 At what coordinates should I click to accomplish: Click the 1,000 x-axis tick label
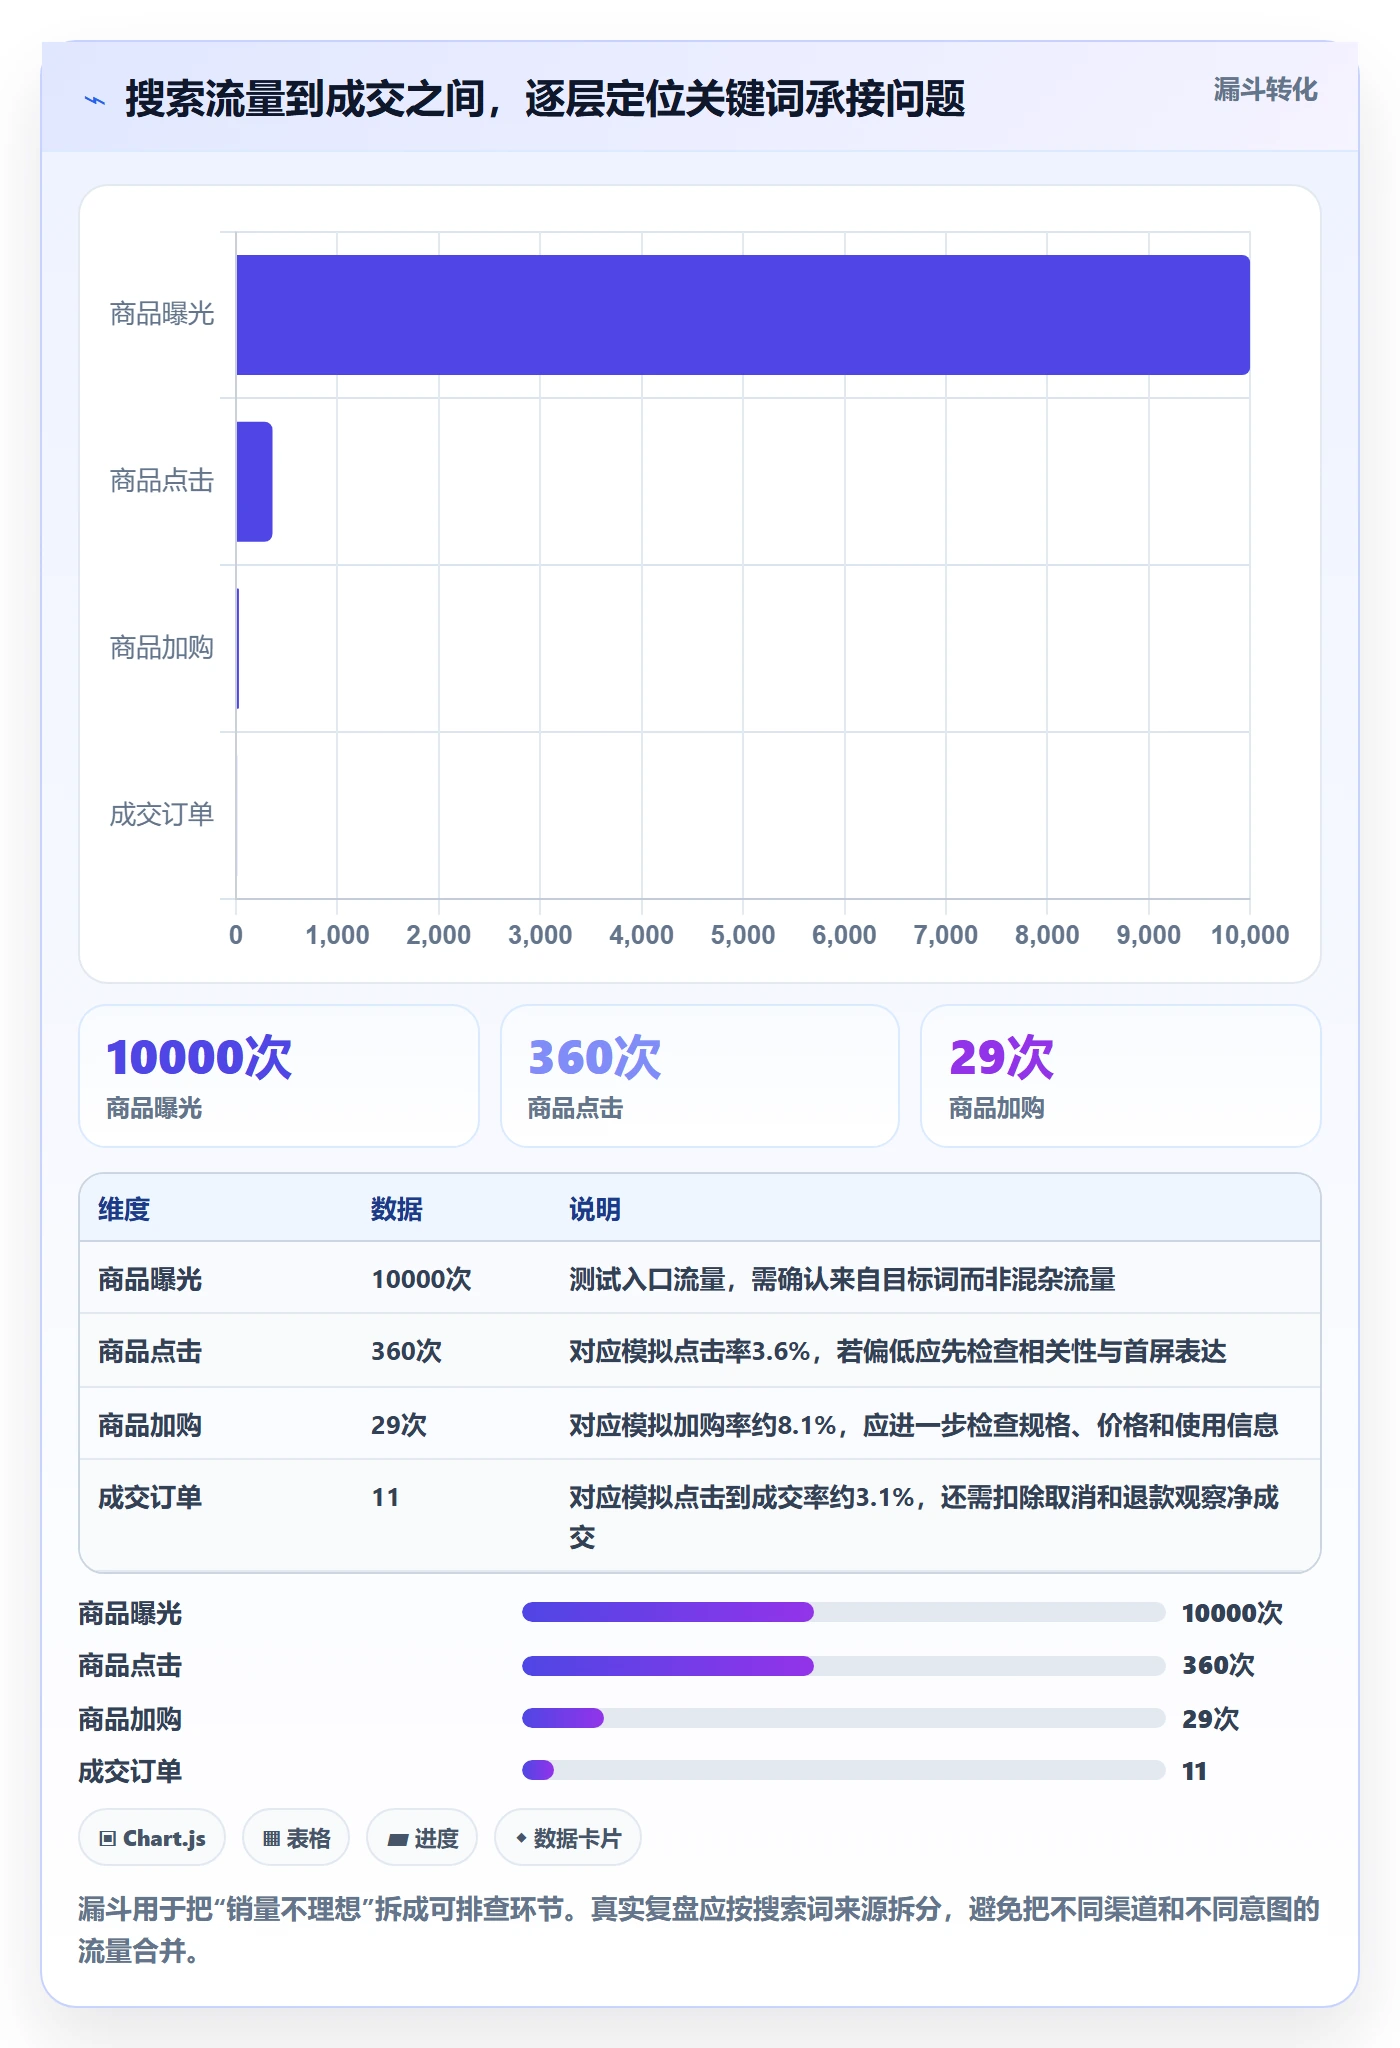tap(337, 935)
